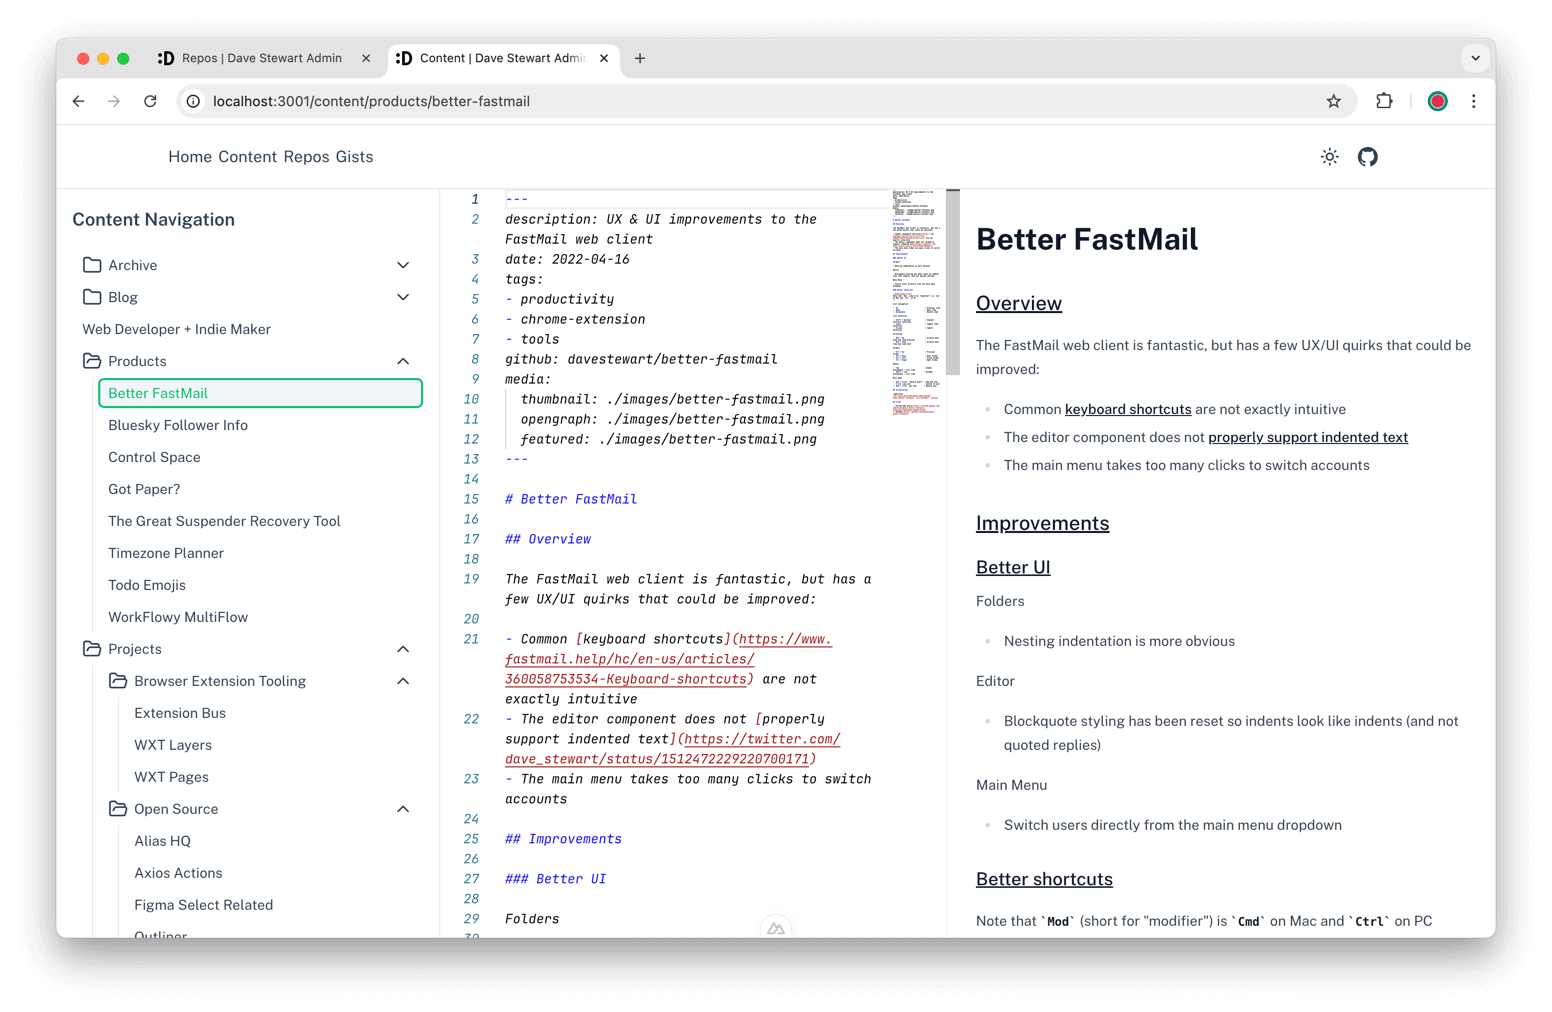Click the Chrome profile avatar
1552x1012 pixels.
[1437, 101]
